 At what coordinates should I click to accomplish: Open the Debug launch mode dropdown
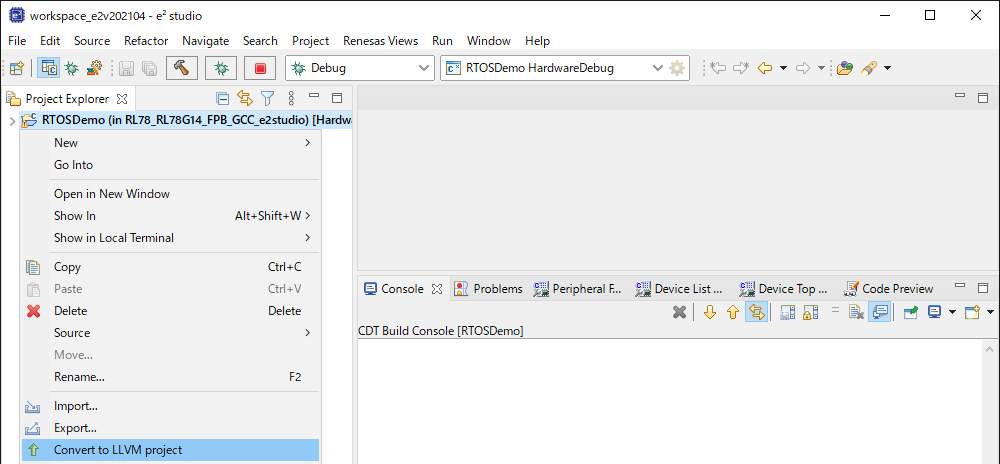(x=423, y=68)
